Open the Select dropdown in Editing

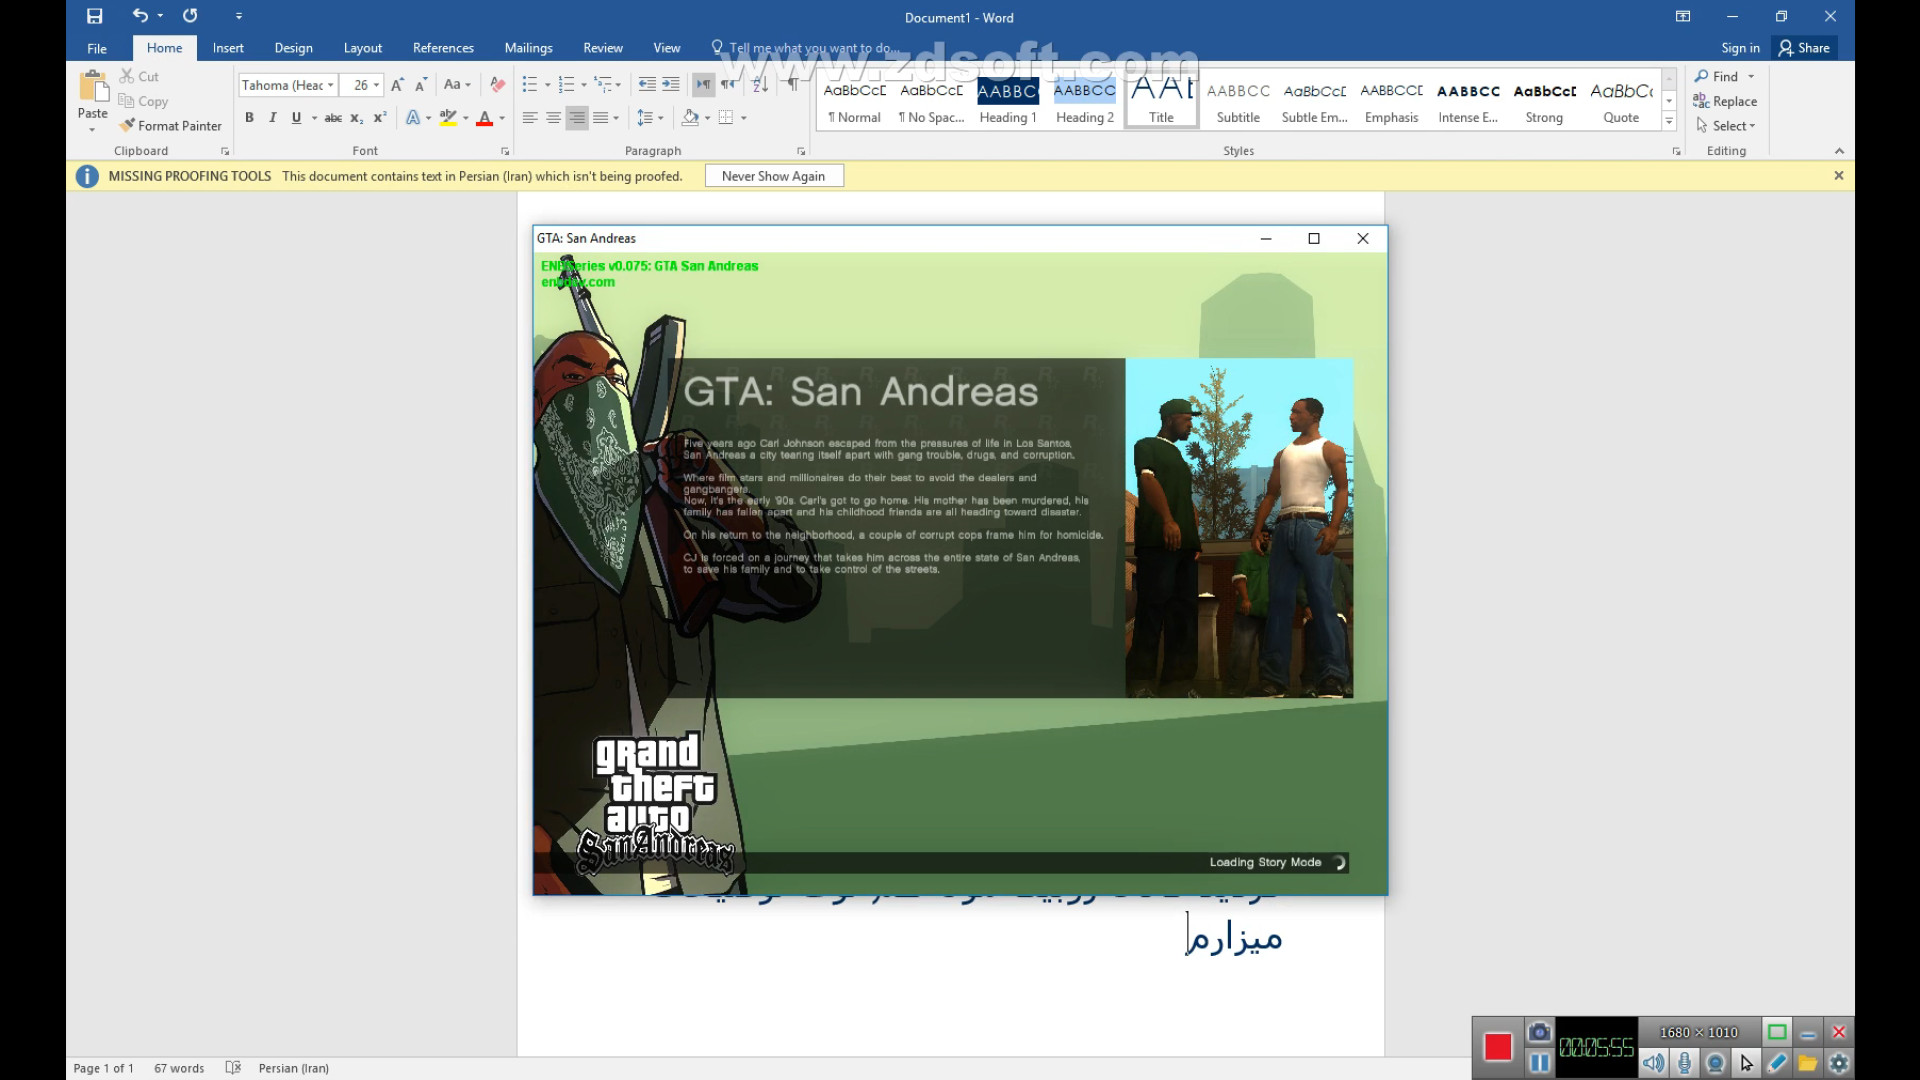pos(1726,126)
